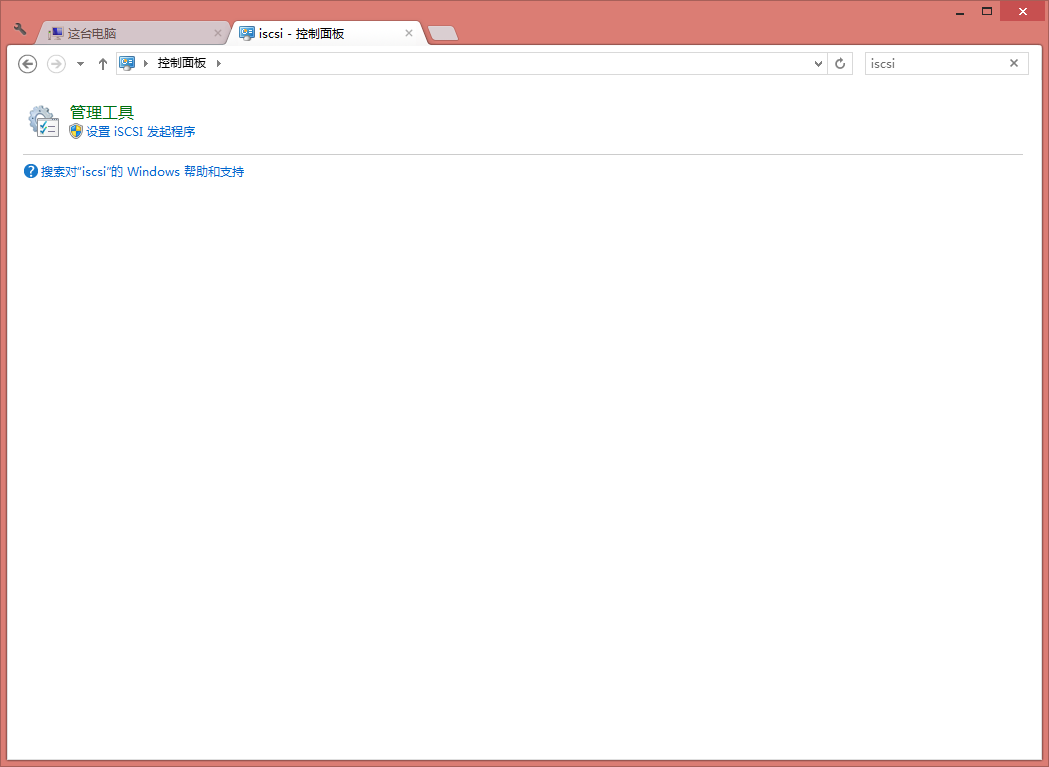
Task: Click the wrench settings icon
Action: pyautogui.click(x=20, y=29)
